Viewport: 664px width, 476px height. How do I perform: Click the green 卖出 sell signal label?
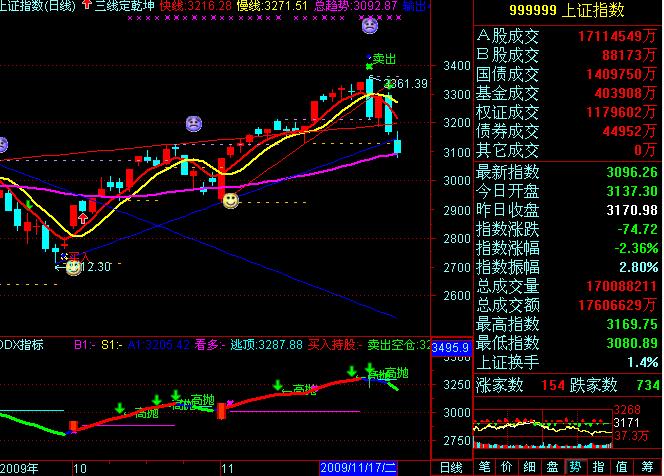coord(384,59)
